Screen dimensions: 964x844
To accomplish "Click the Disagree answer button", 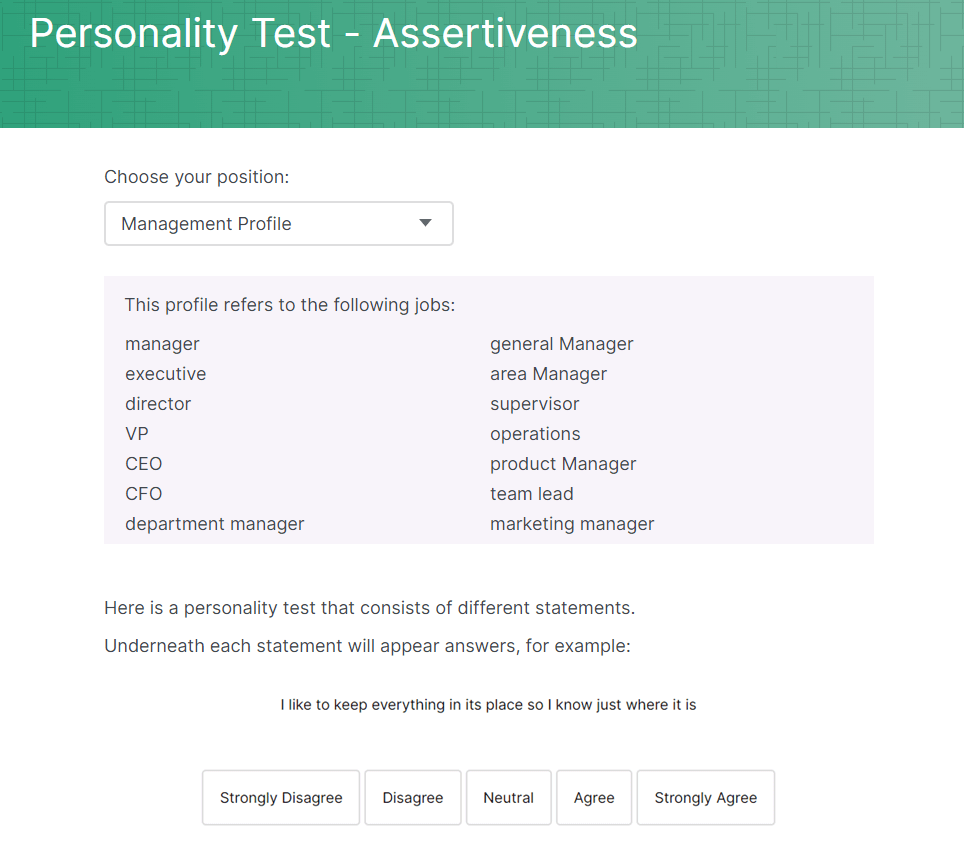I will (412, 797).
